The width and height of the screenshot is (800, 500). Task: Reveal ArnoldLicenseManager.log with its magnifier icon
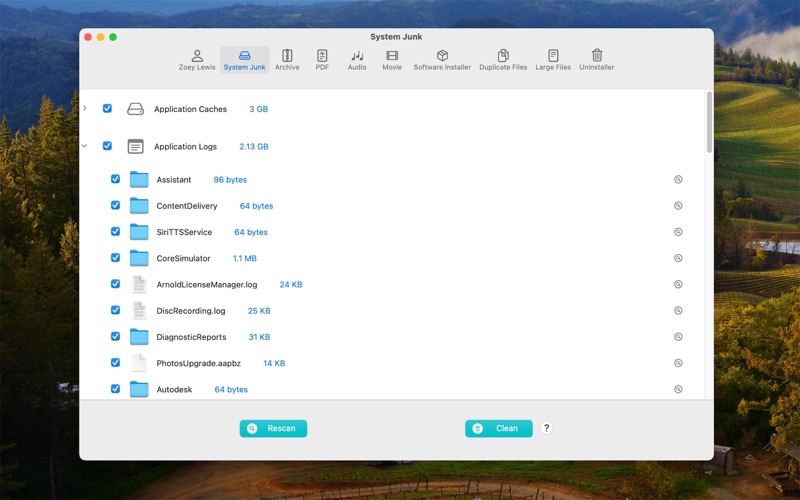678,284
